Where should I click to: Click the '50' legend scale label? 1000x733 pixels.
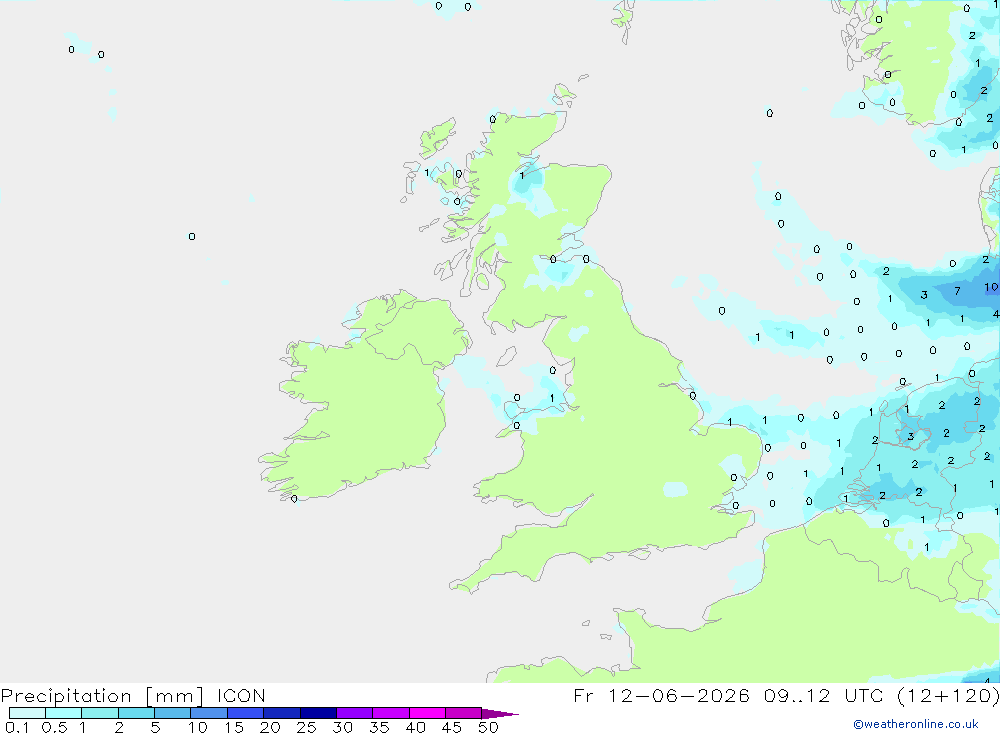(488, 727)
